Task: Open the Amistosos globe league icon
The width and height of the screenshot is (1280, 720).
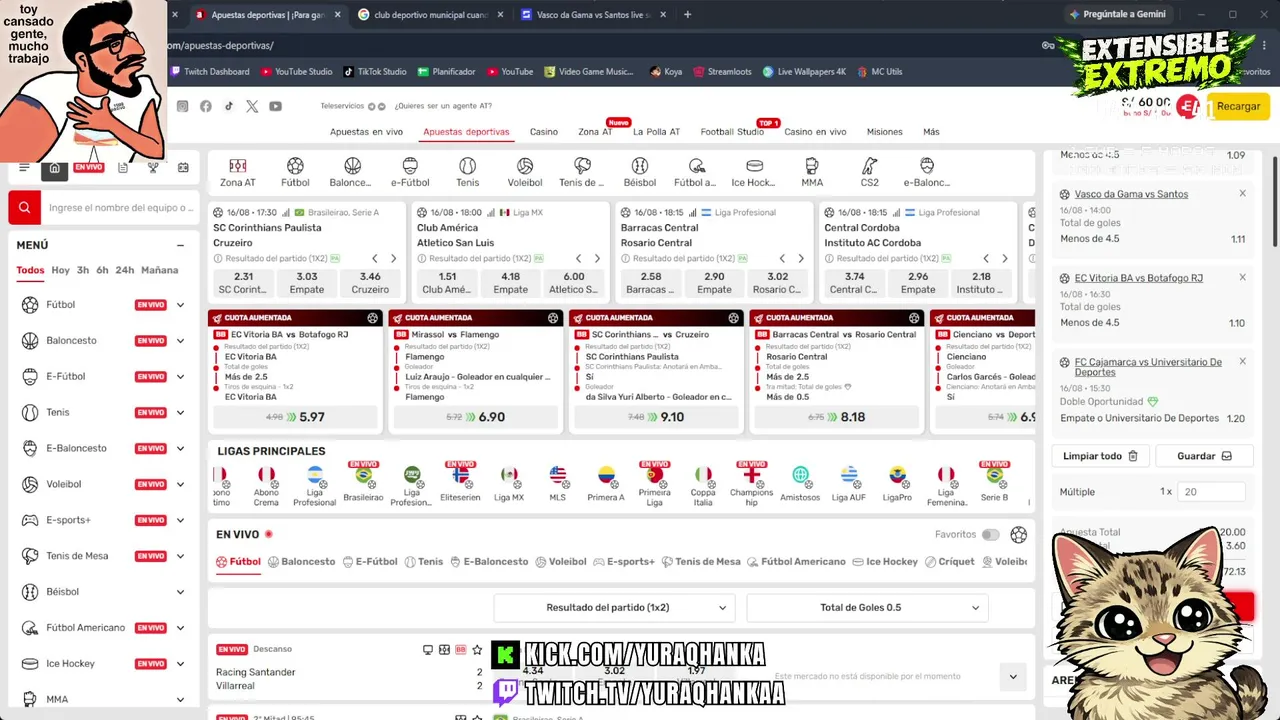Action: [800, 475]
